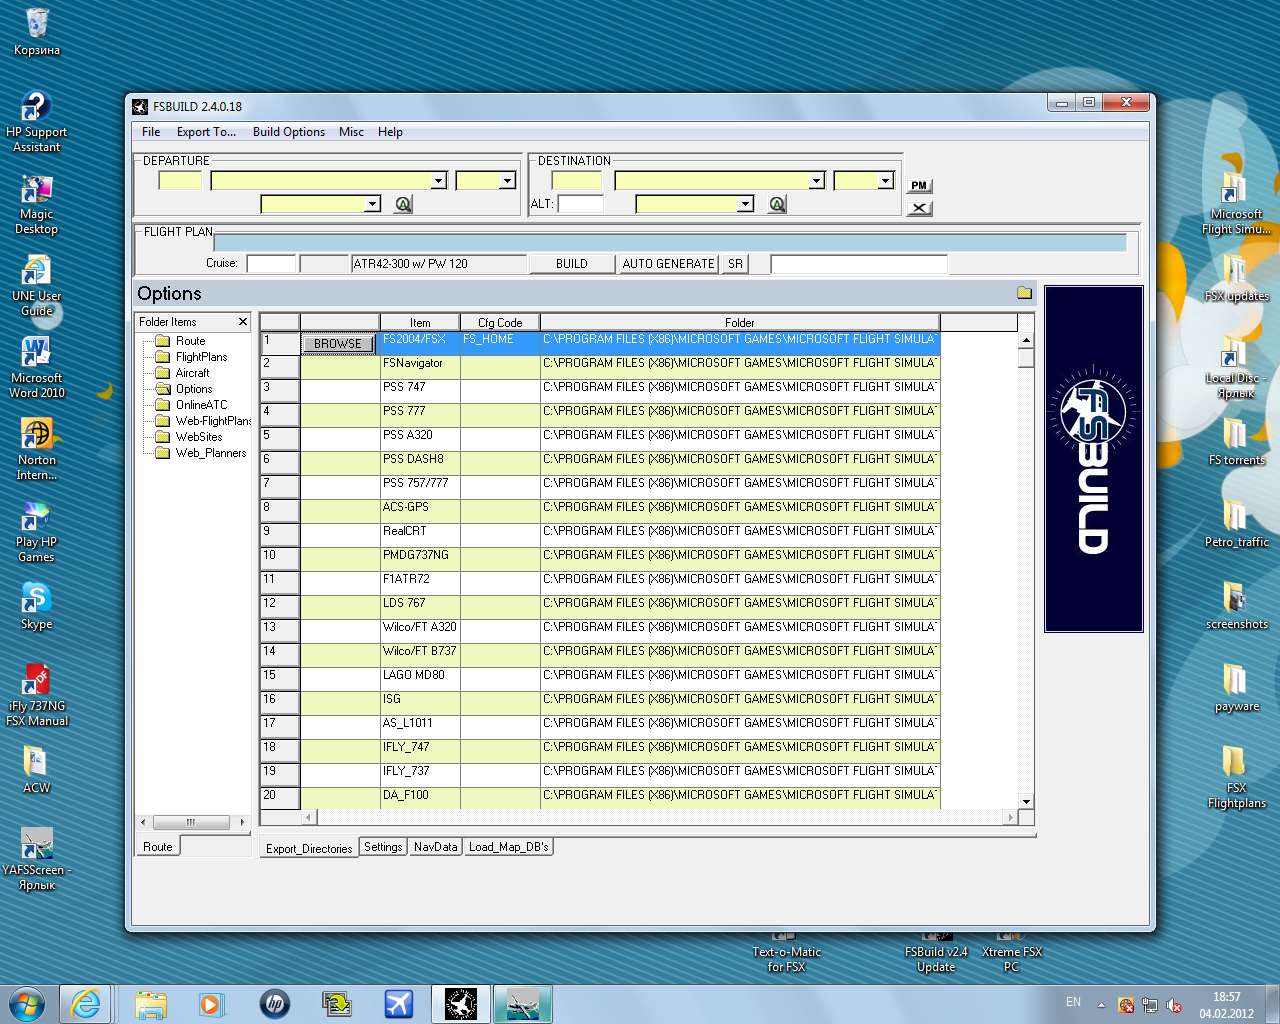
Task: Click the X clear button under PM
Action: 919,208
